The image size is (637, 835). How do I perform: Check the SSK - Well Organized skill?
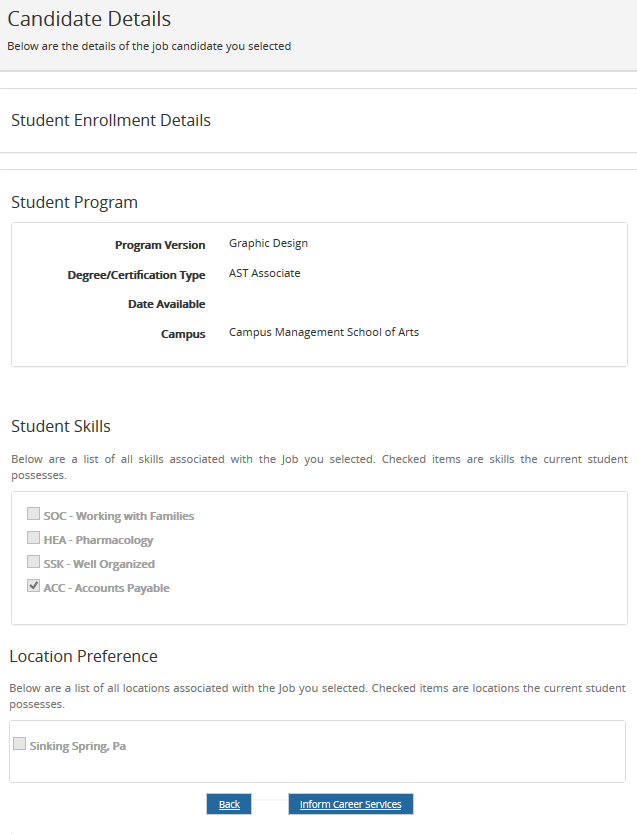tap(33, 562)
